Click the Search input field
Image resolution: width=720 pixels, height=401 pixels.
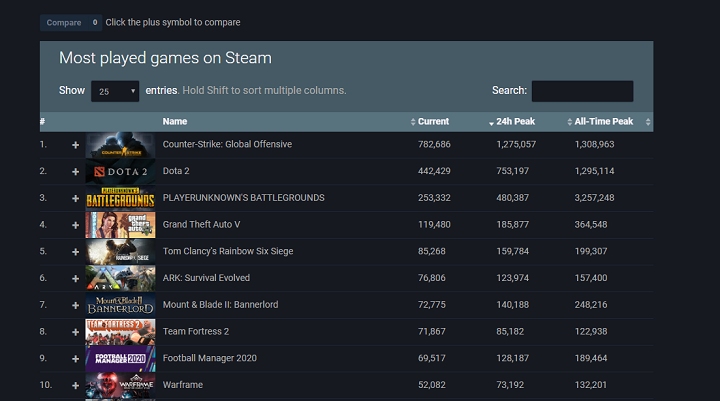[582, 91]
